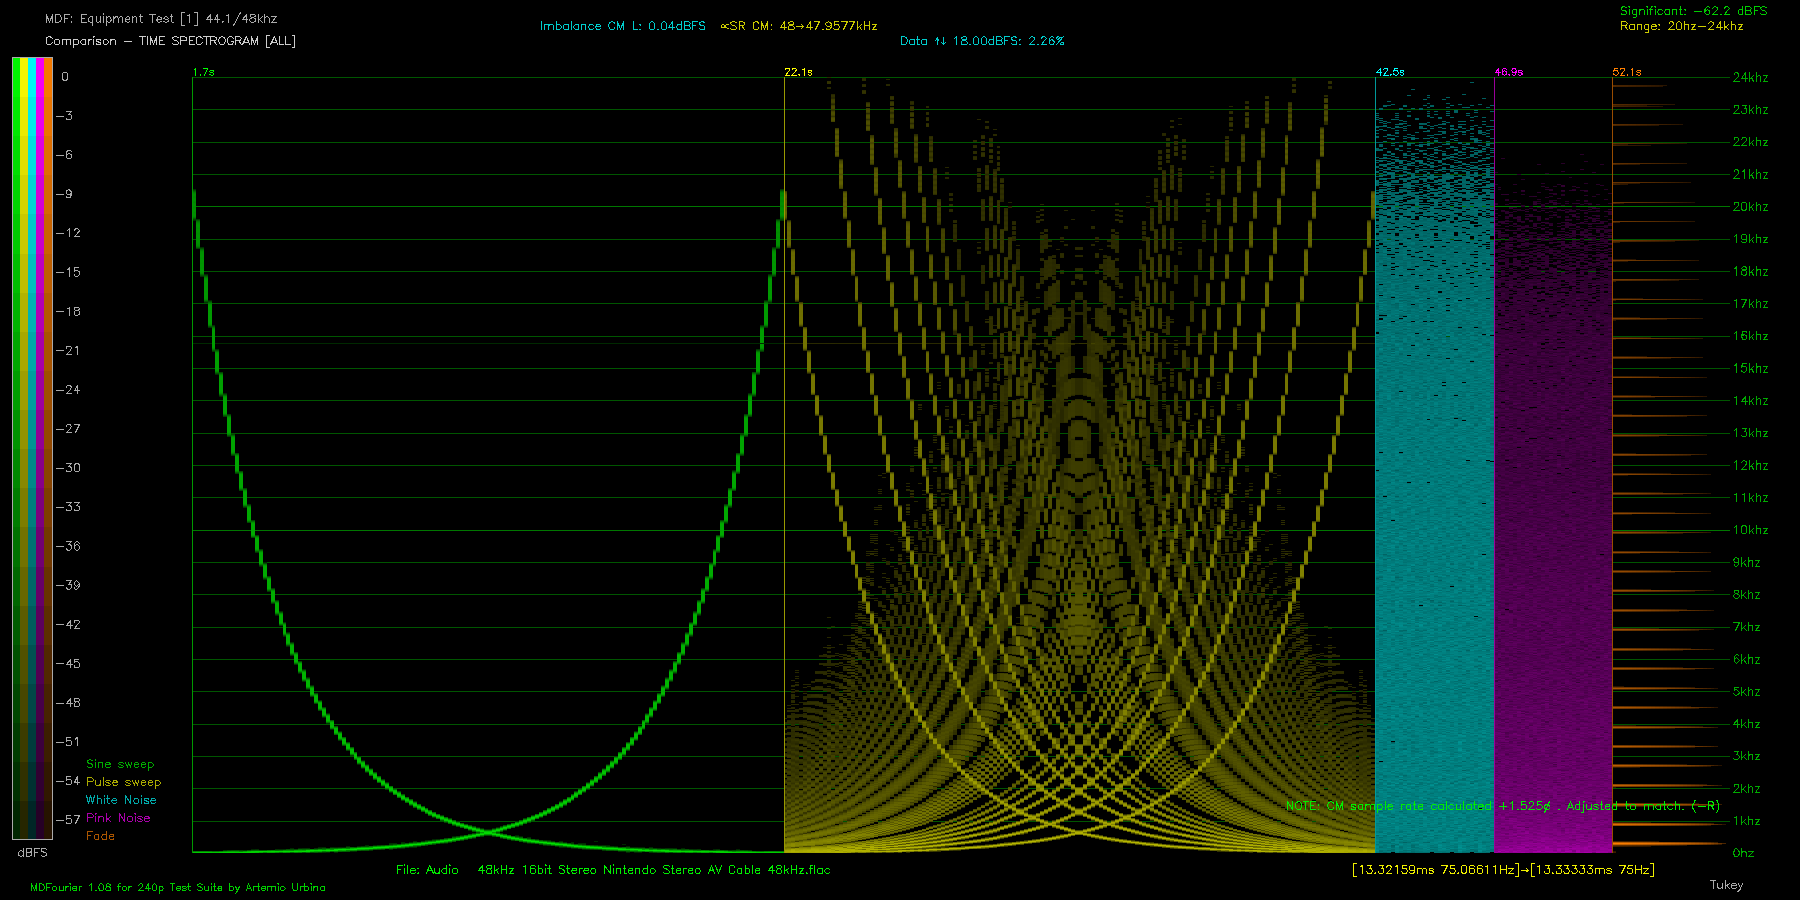The image size is (1800, 900).
Task: Select the 1.7s time marker
Action: click(x=204, y=72)
